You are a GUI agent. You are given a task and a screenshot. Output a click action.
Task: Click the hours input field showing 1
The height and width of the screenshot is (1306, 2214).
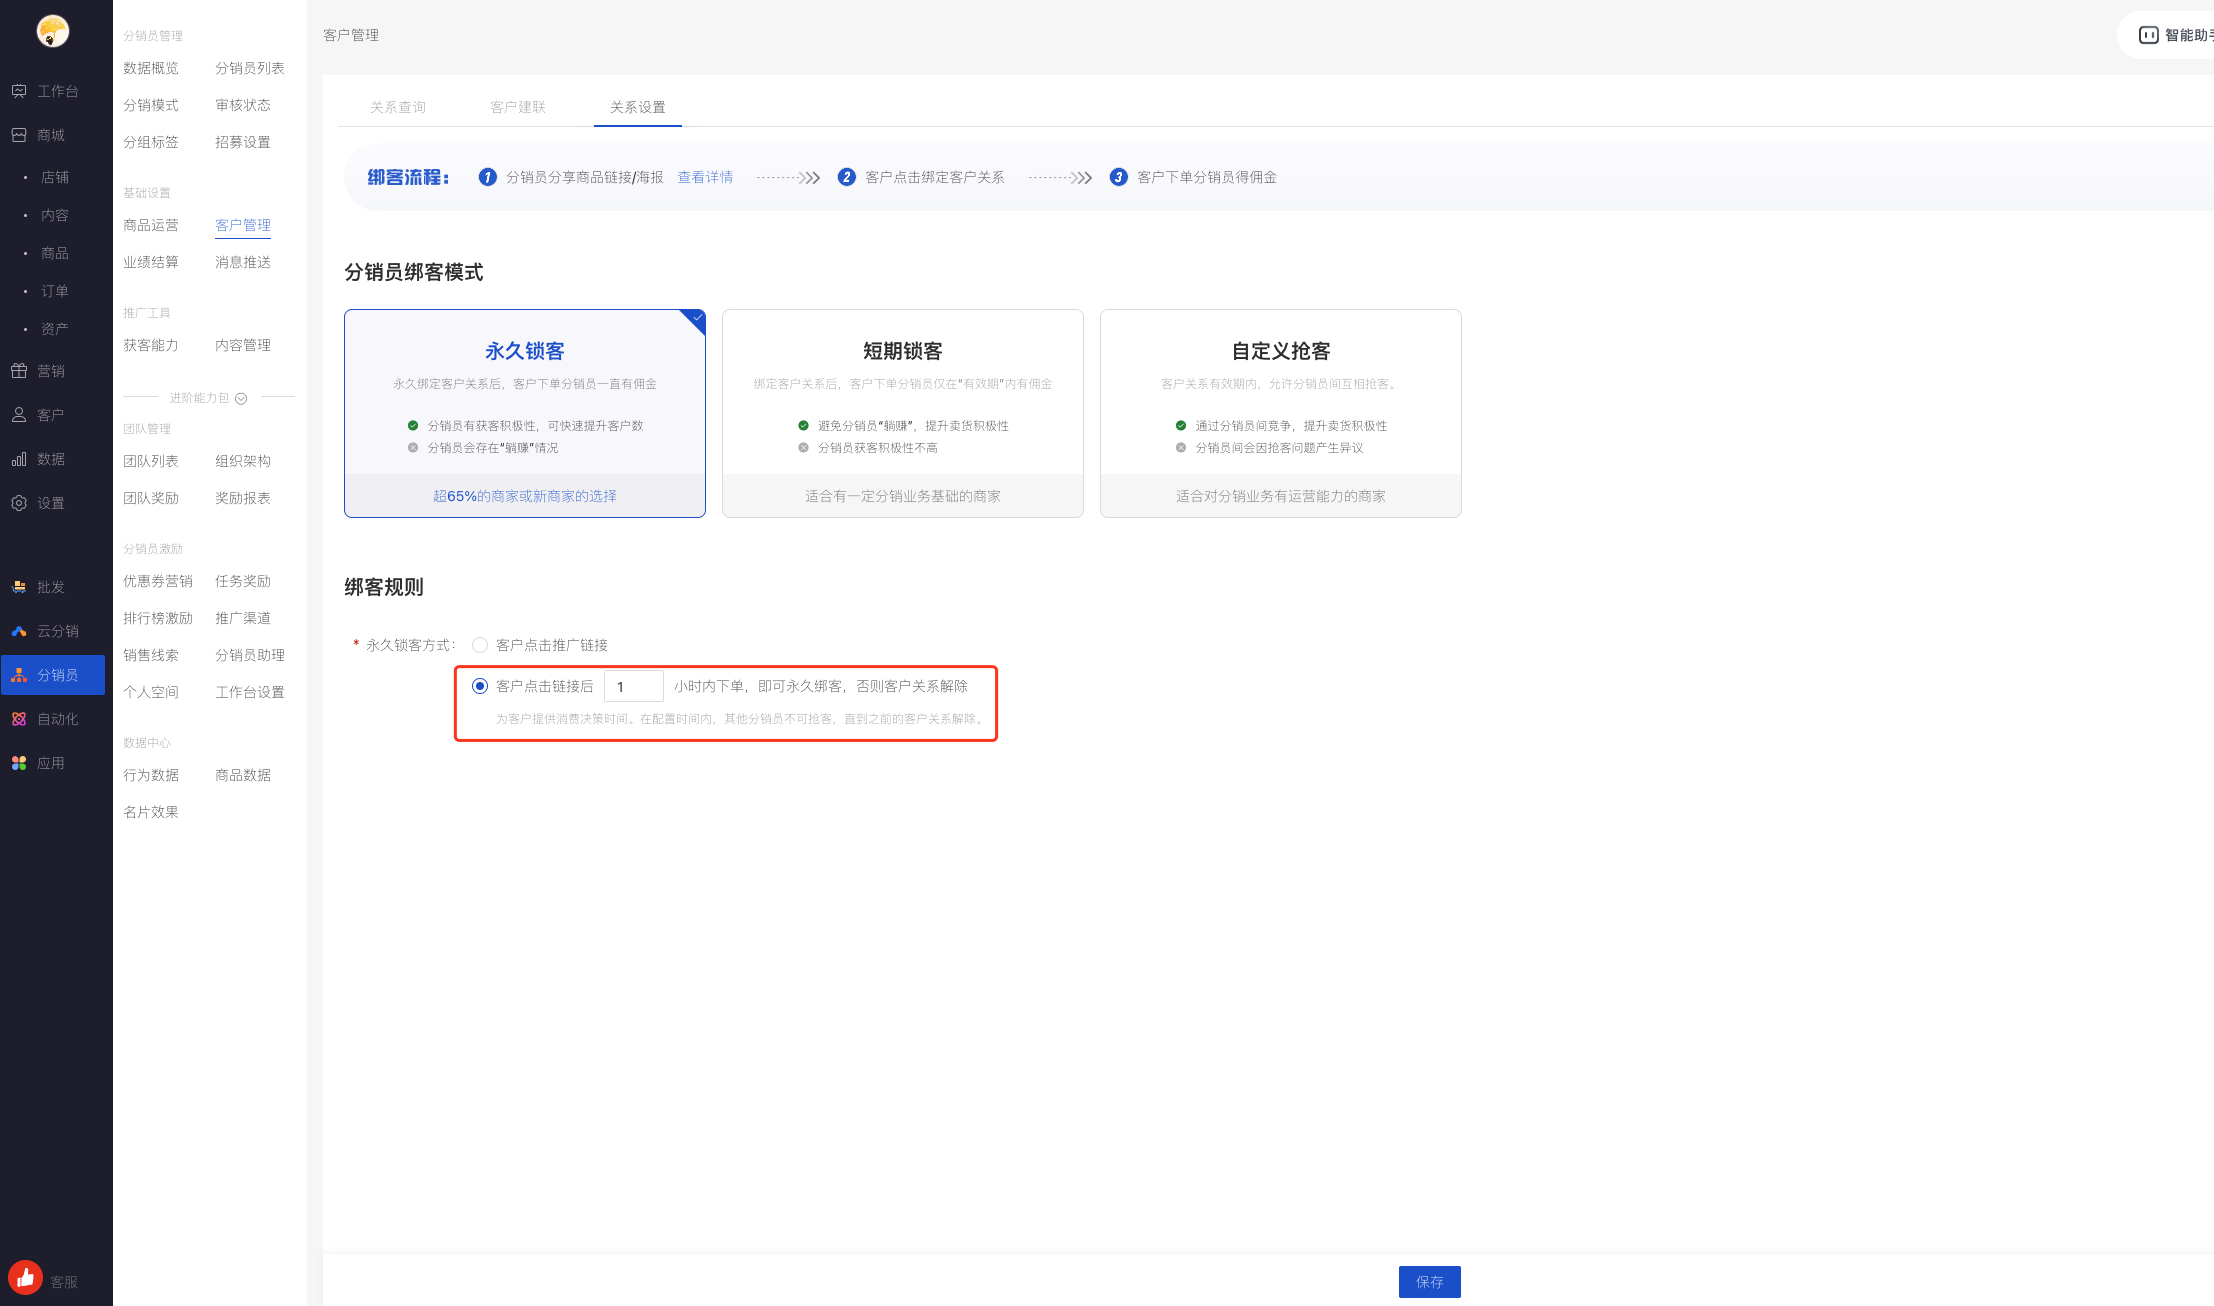pyautogui.click(x=634, y=686)
